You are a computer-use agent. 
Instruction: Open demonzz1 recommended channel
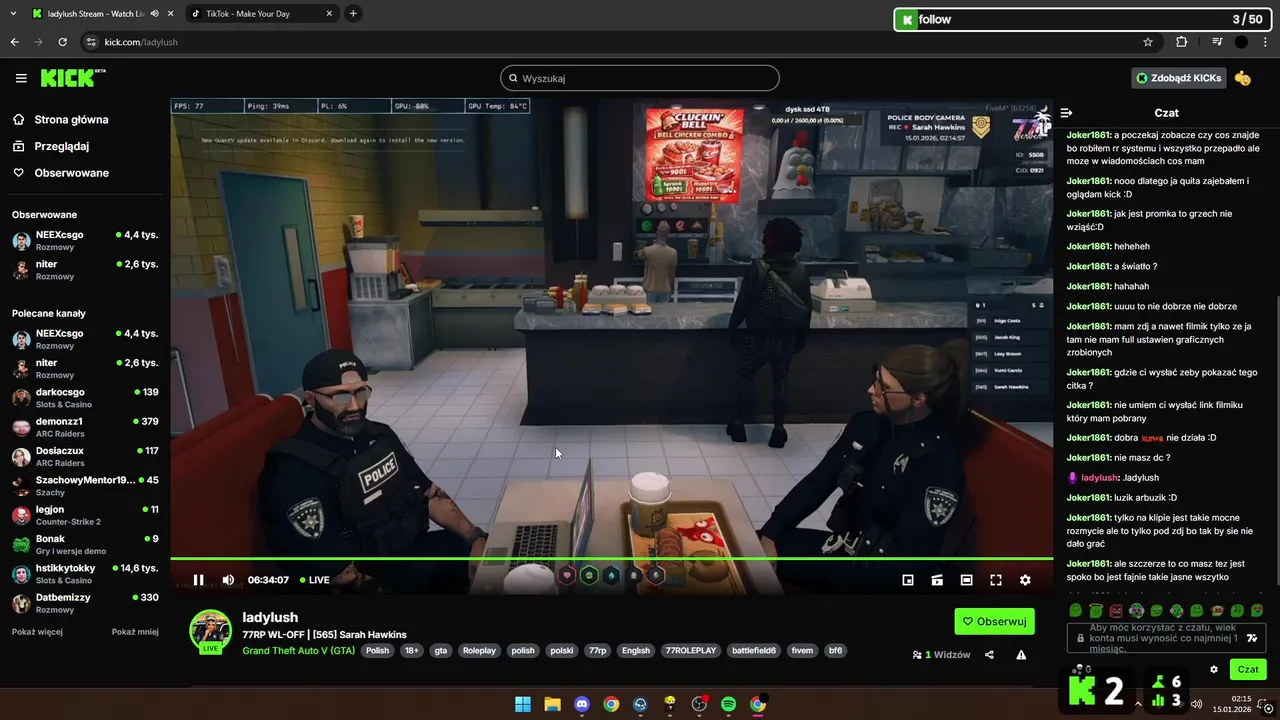[85, 427]
